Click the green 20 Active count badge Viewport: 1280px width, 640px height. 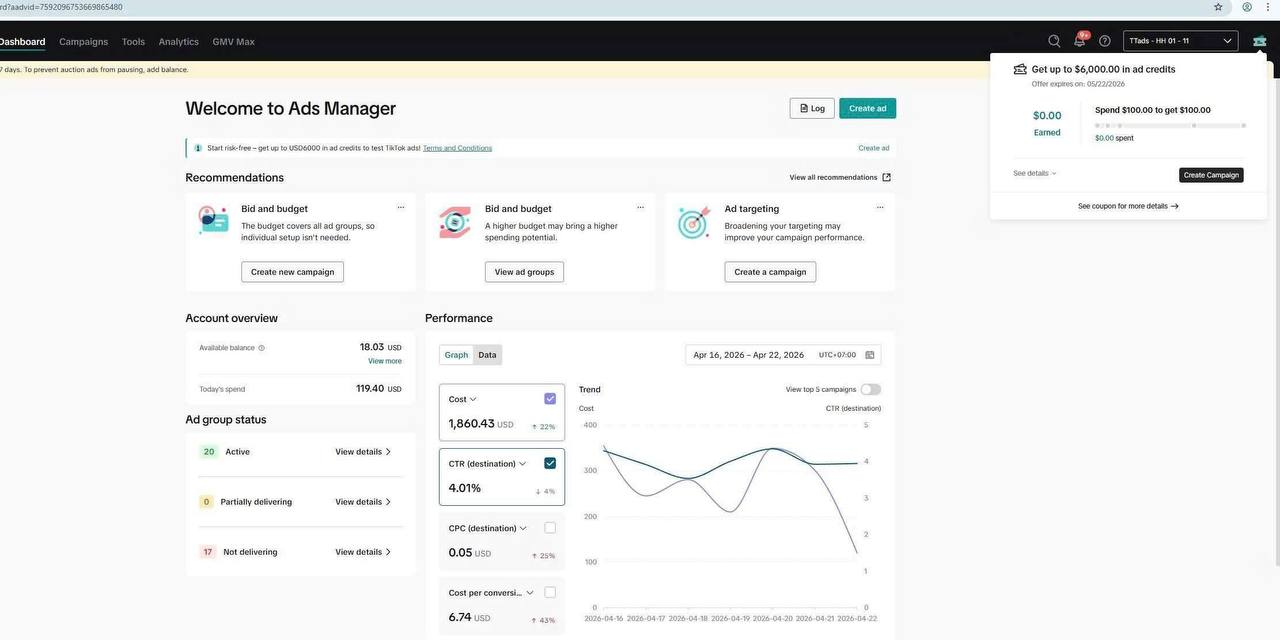[209, 452]
